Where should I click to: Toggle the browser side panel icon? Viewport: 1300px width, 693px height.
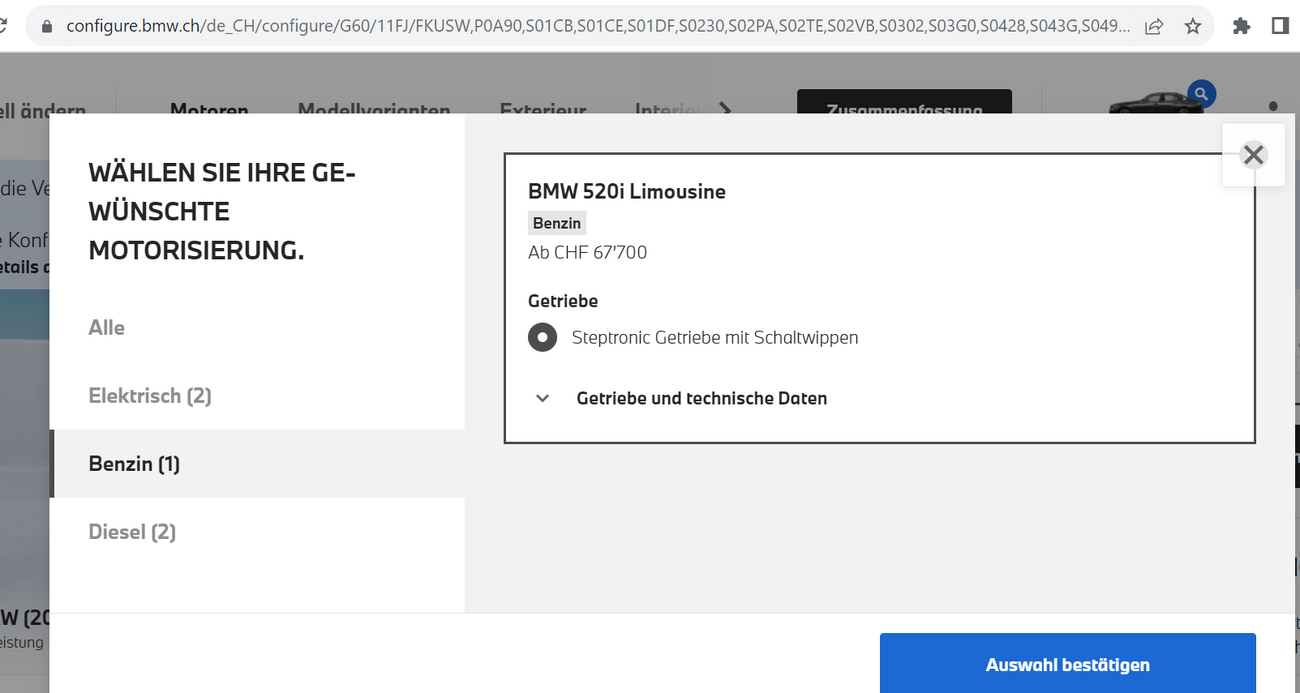point(1280,26)
